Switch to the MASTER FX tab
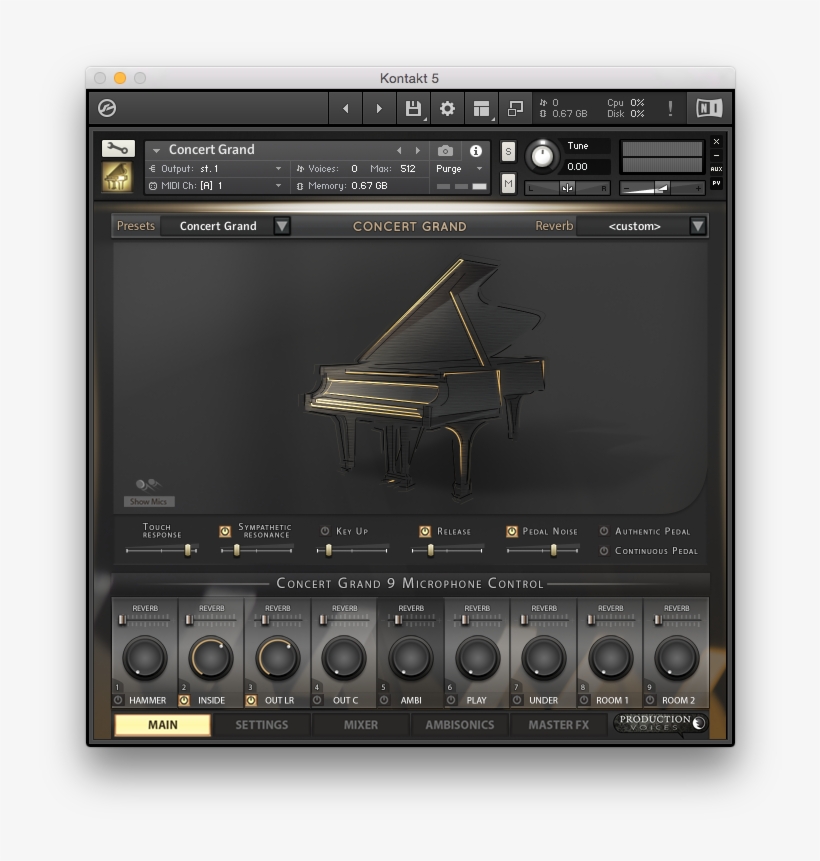 point(559,724)
